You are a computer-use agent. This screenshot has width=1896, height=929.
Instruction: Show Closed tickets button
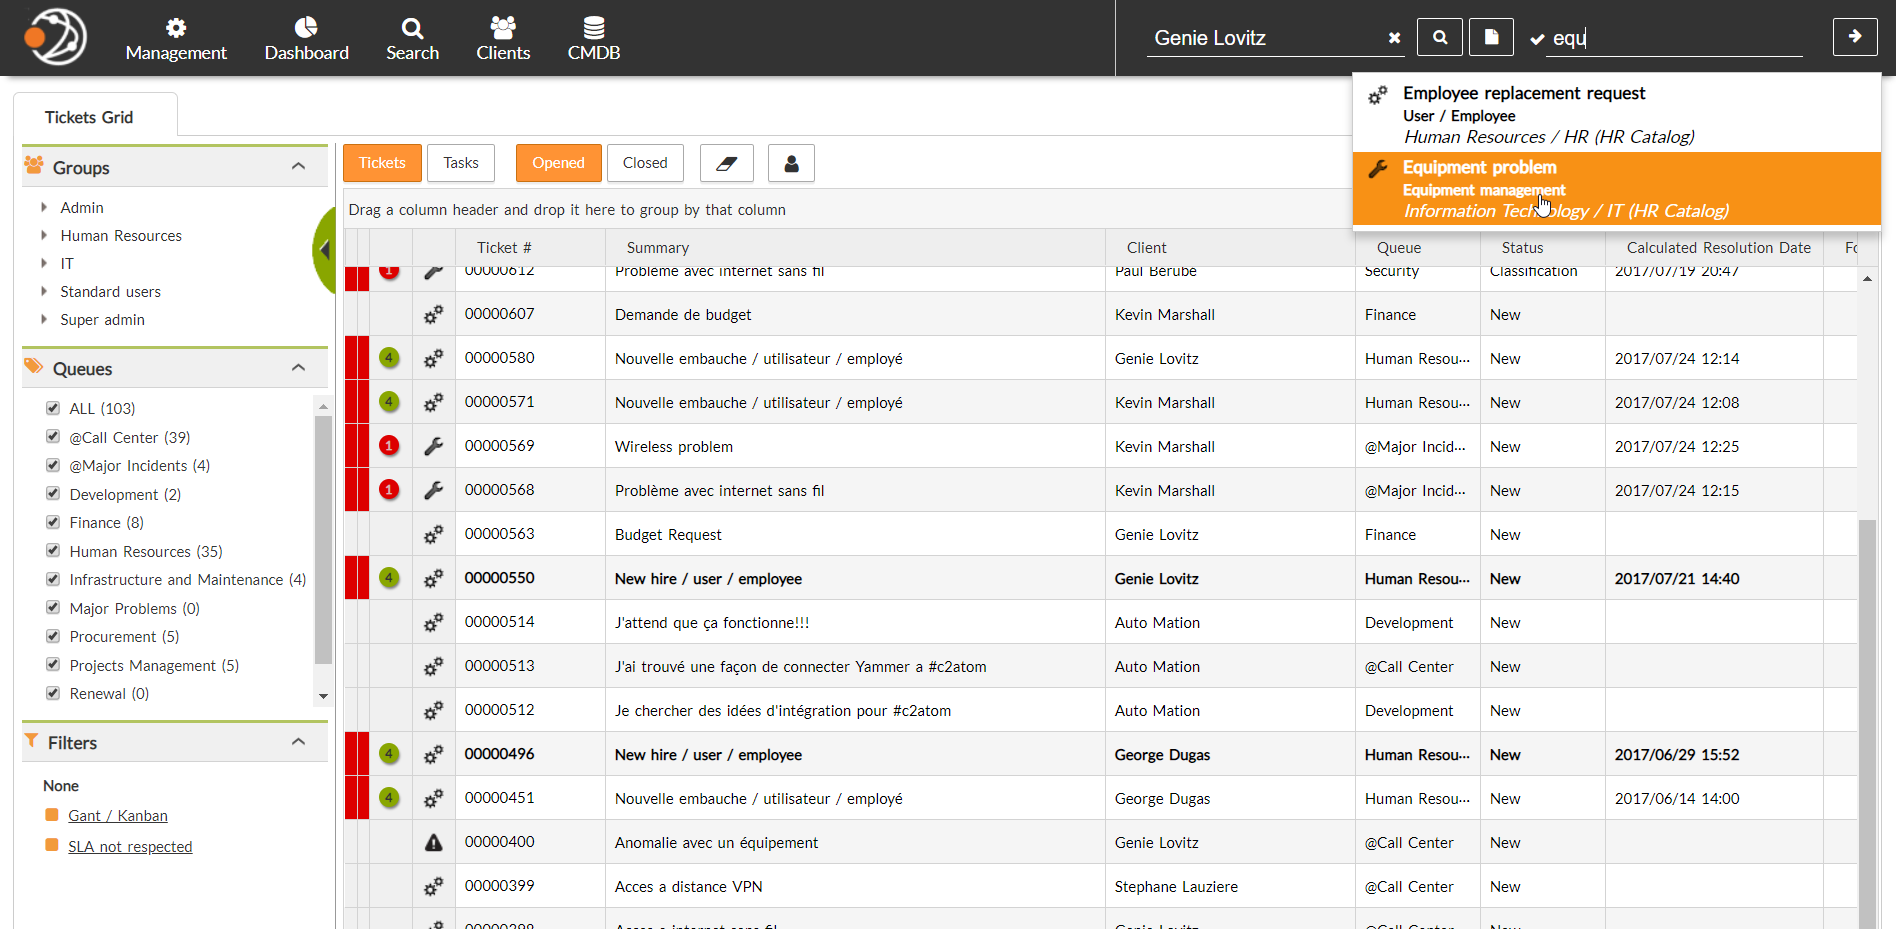[645, 163]
